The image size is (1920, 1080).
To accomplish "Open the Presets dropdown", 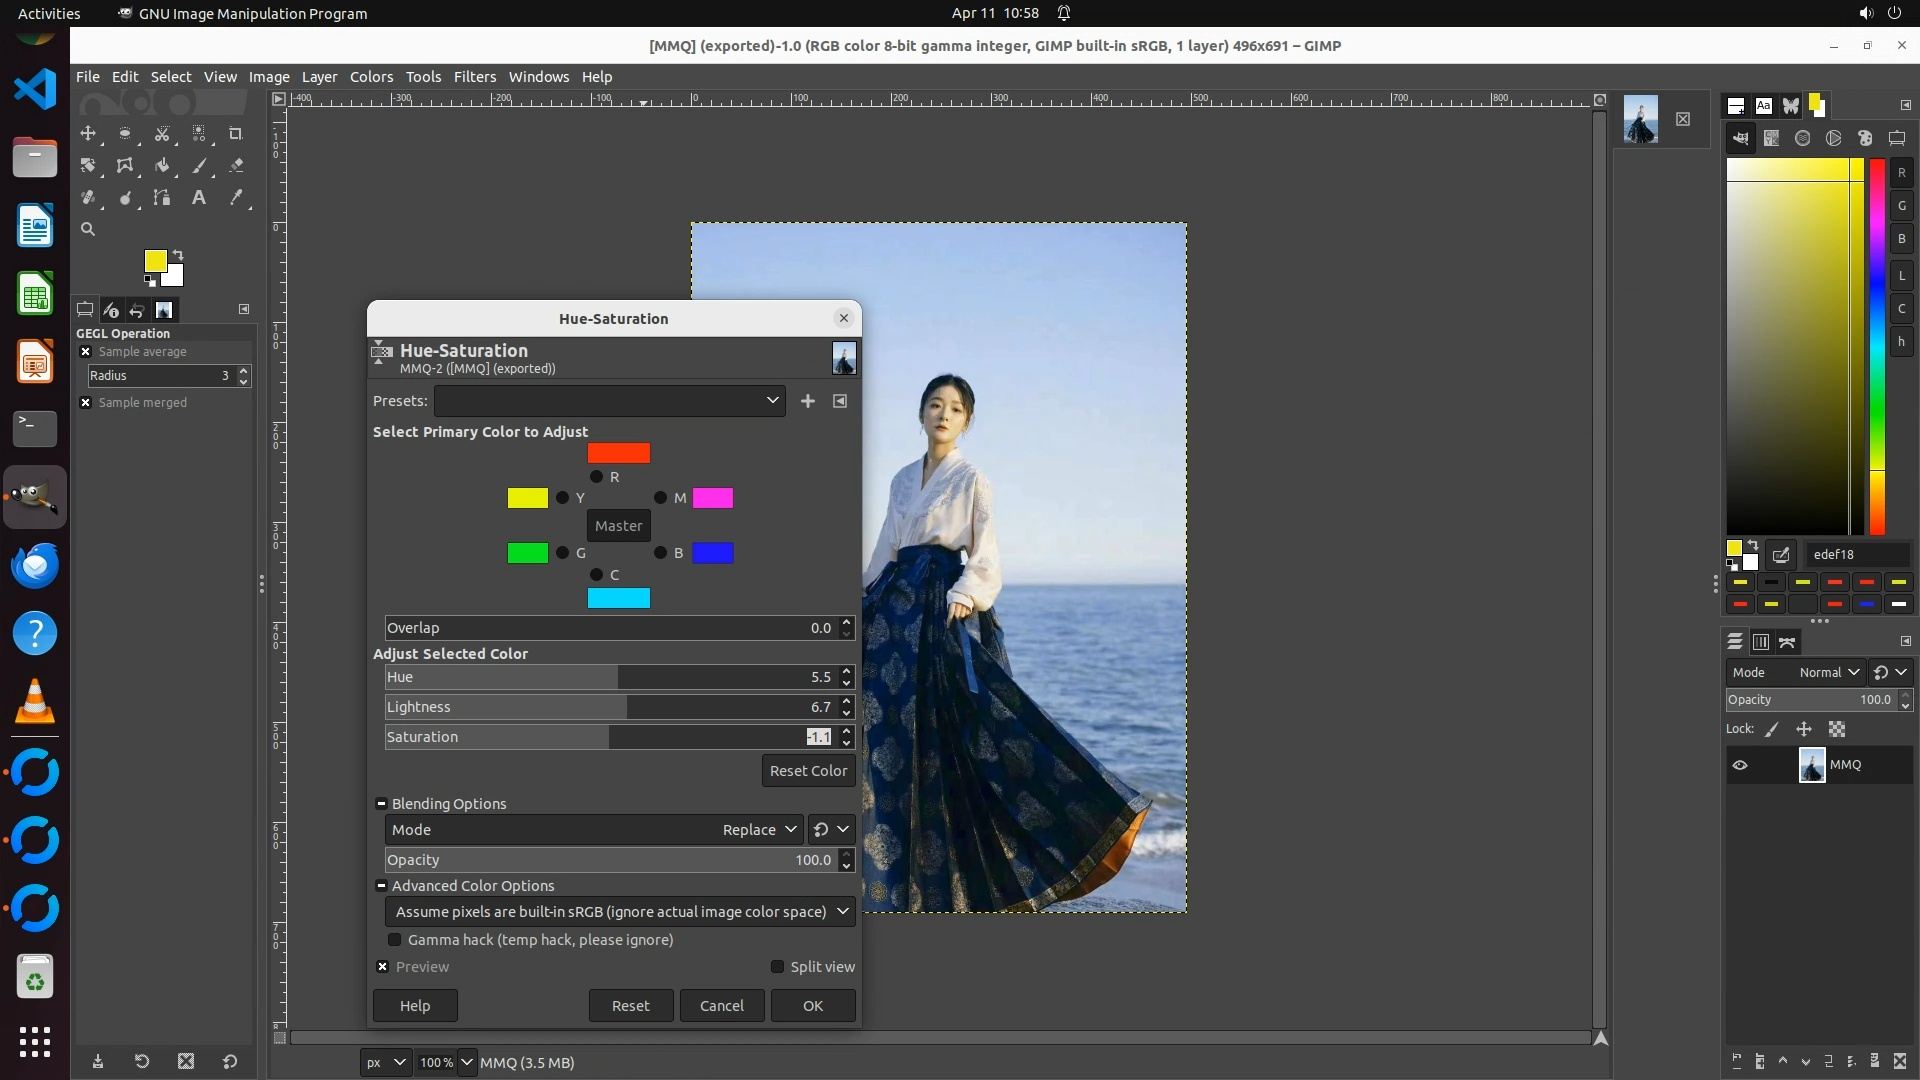I will click(608, 401).
